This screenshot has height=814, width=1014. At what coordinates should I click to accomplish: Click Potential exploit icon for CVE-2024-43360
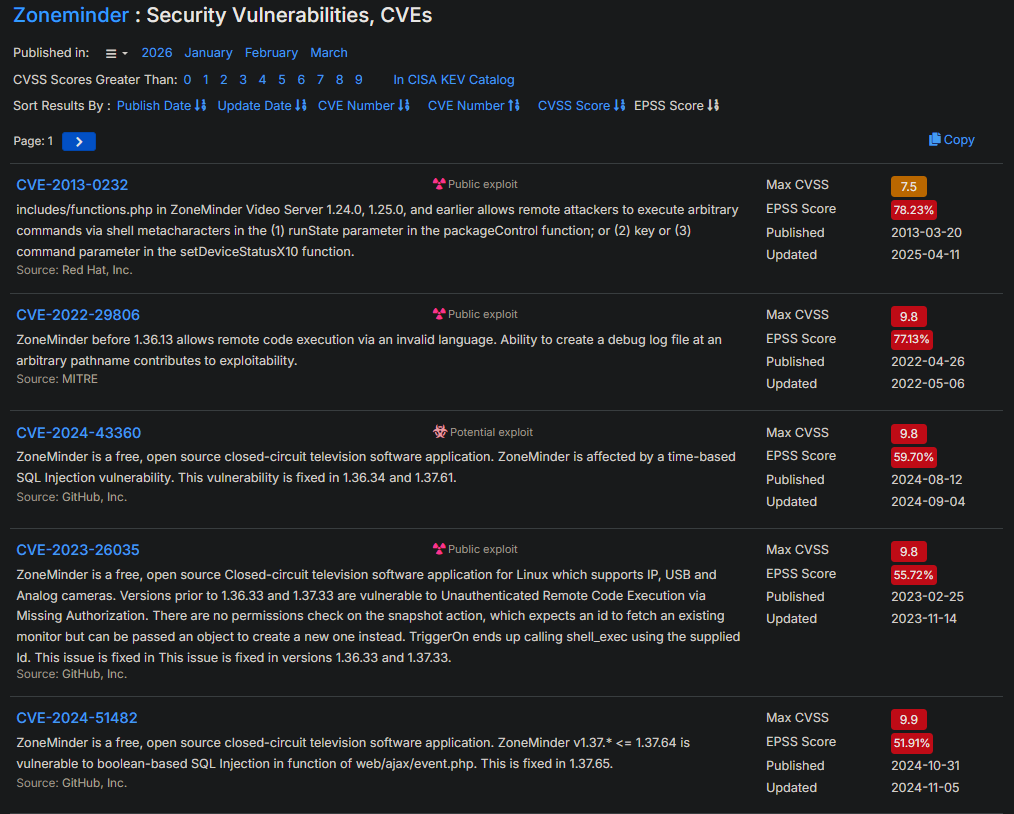[440, 432]
